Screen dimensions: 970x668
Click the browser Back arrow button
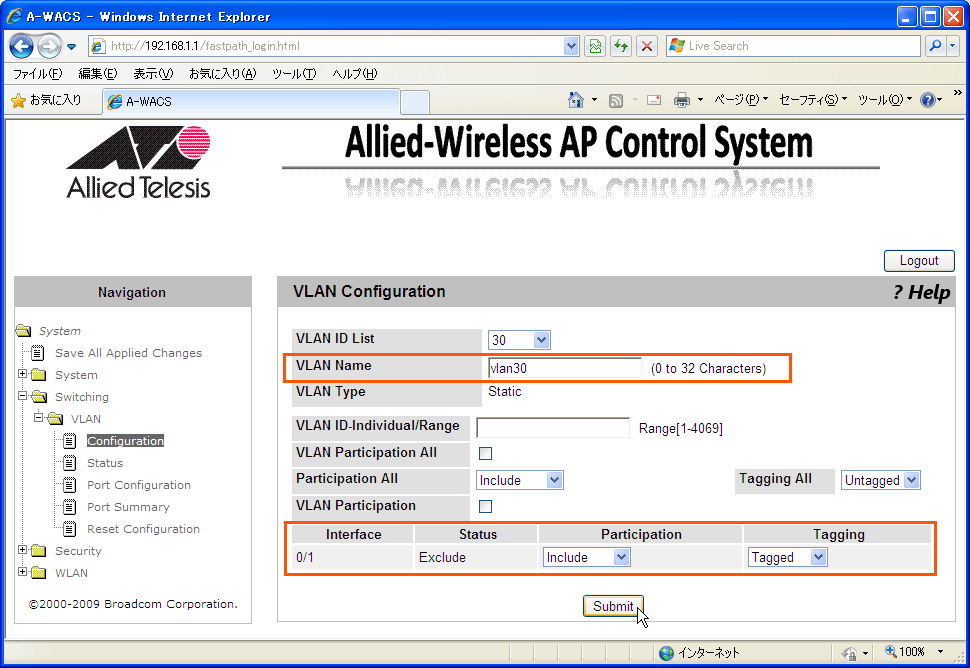(22, 46)
